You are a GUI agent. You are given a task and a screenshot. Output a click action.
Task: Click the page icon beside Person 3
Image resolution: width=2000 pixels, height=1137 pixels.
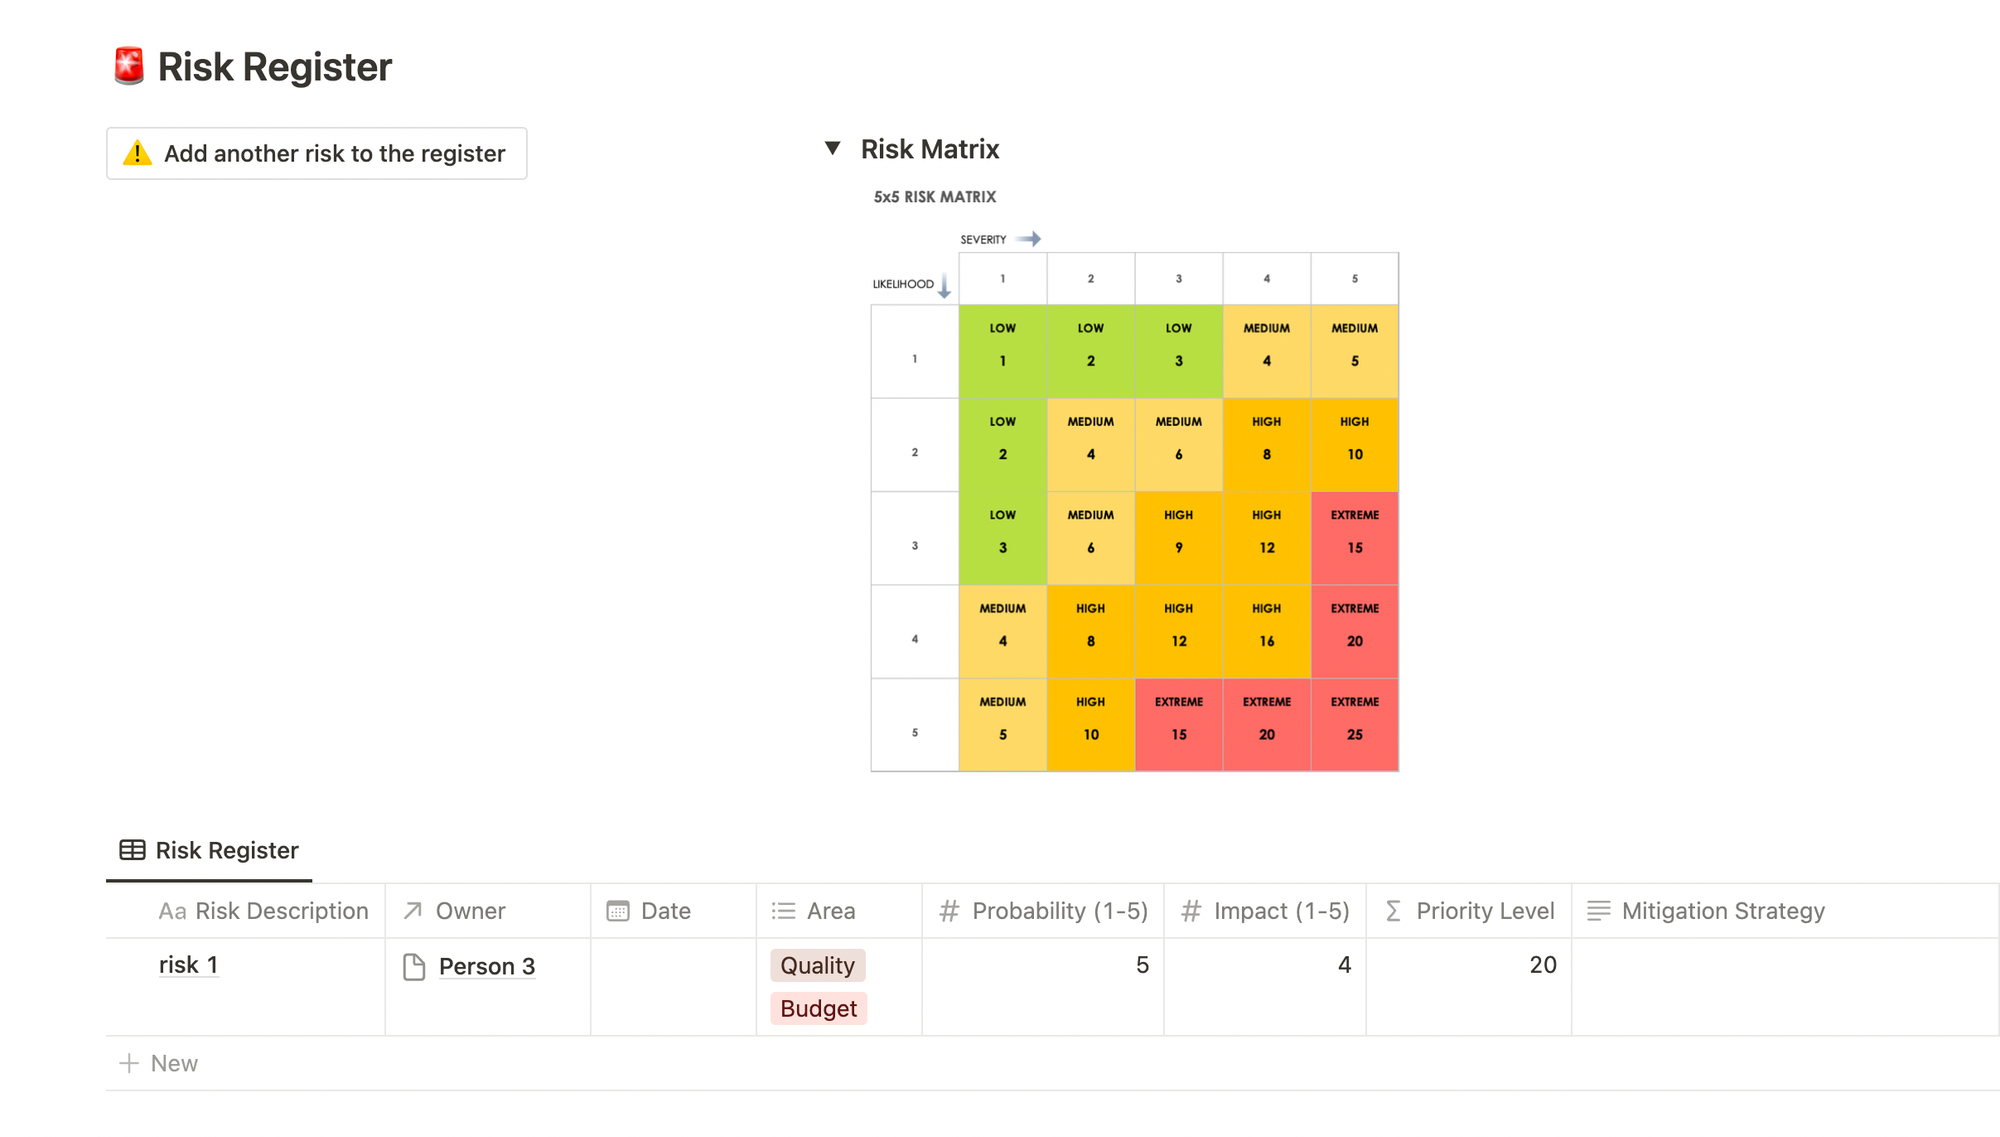click(414, 967)
